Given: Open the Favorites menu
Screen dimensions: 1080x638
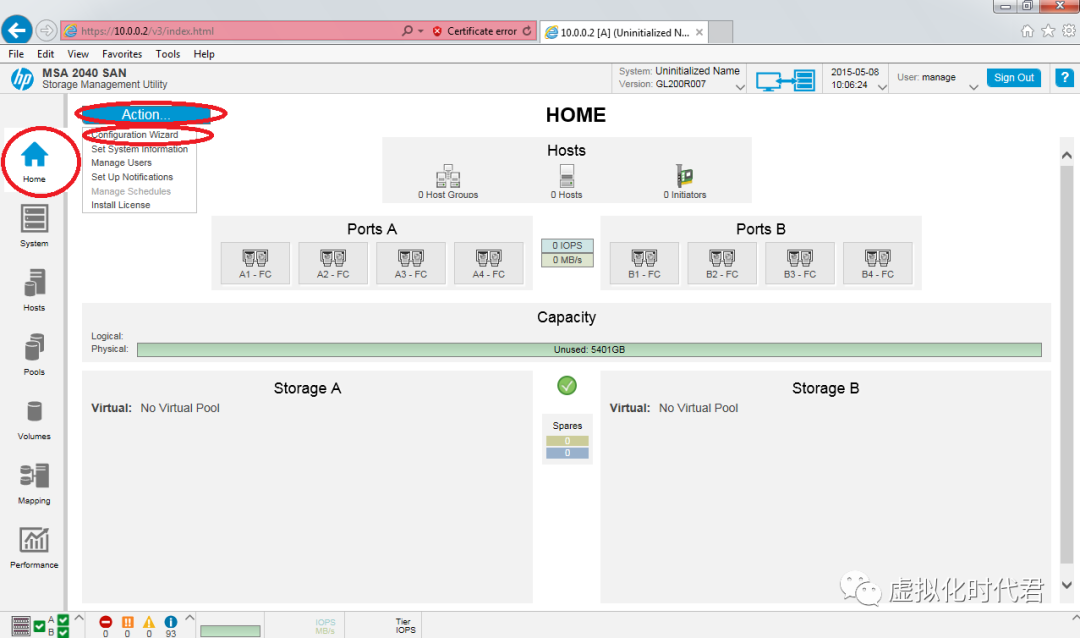Looking at the screenshot, I should click(122, 54).
